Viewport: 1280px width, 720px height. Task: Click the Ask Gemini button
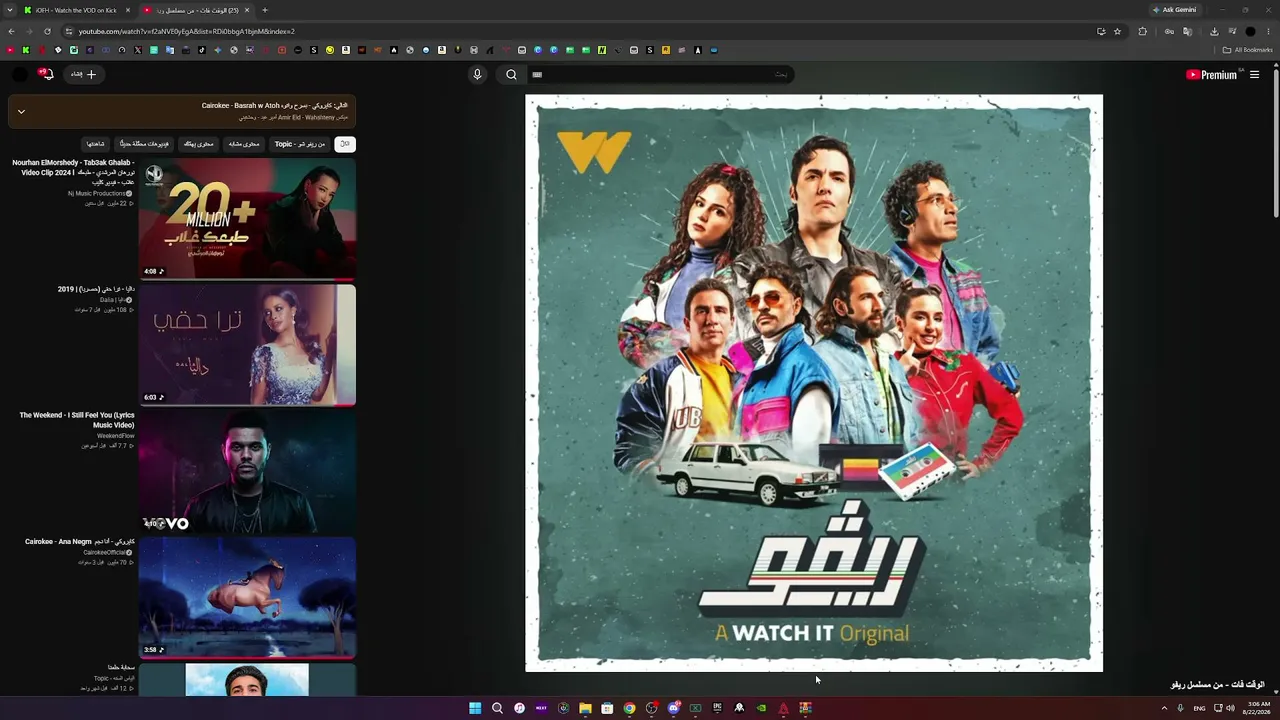coord(1174,10)
